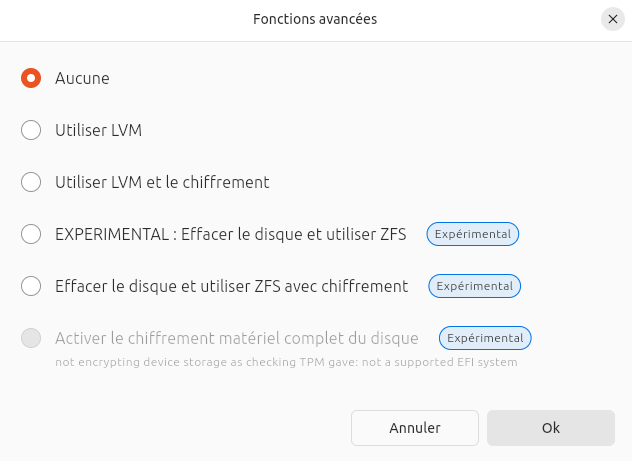
Task: Close the Fonctions avancées dialog
Action: click(x=613, y=19)
